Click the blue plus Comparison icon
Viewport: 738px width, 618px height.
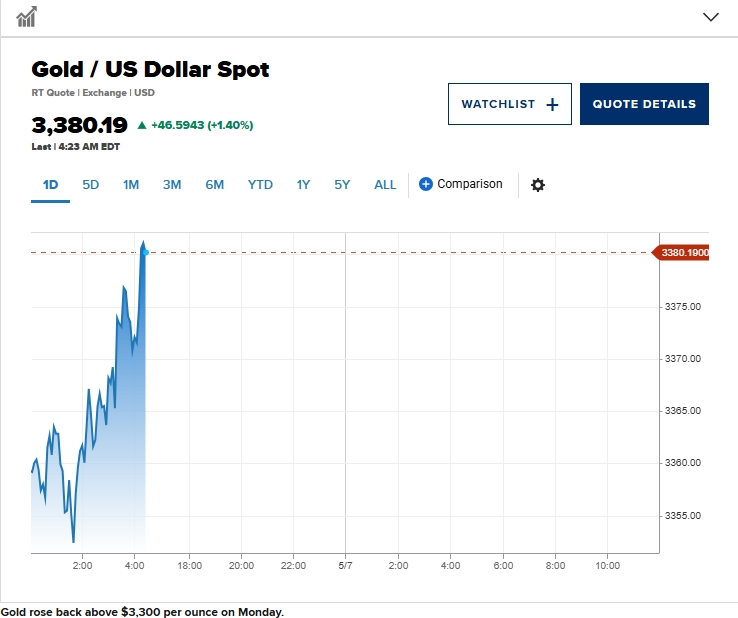click(x=425, y=184)
